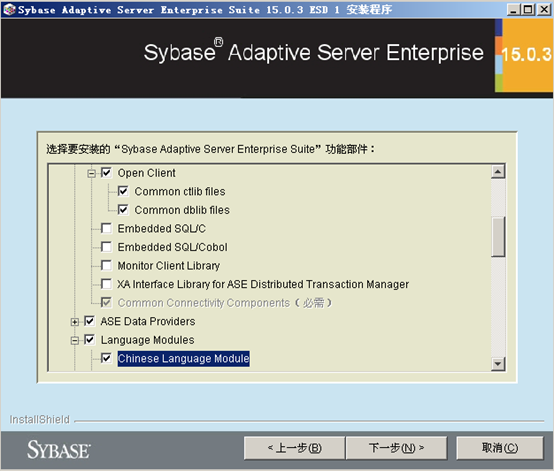
Task: Uncheck Common ctlib files checkbox
Action: [123, 192]
